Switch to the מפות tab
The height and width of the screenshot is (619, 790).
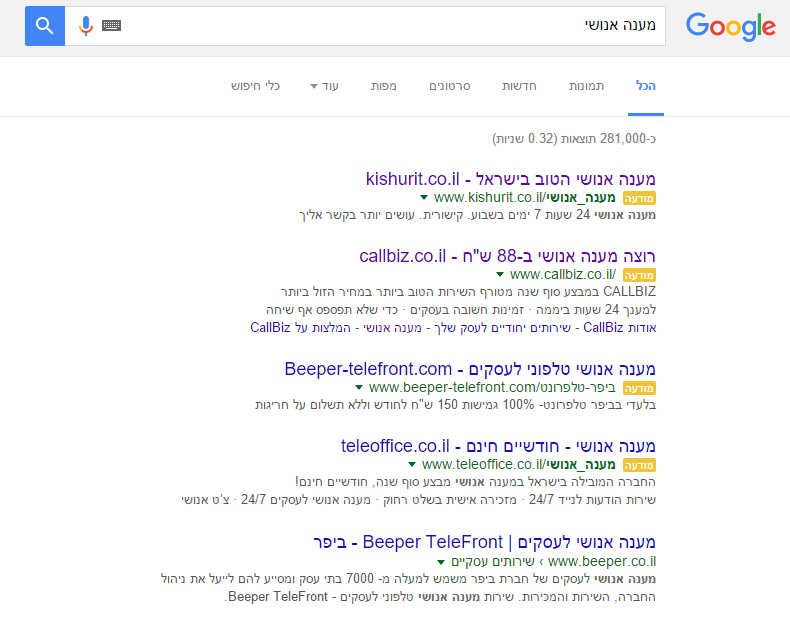(x=384, y=86)
